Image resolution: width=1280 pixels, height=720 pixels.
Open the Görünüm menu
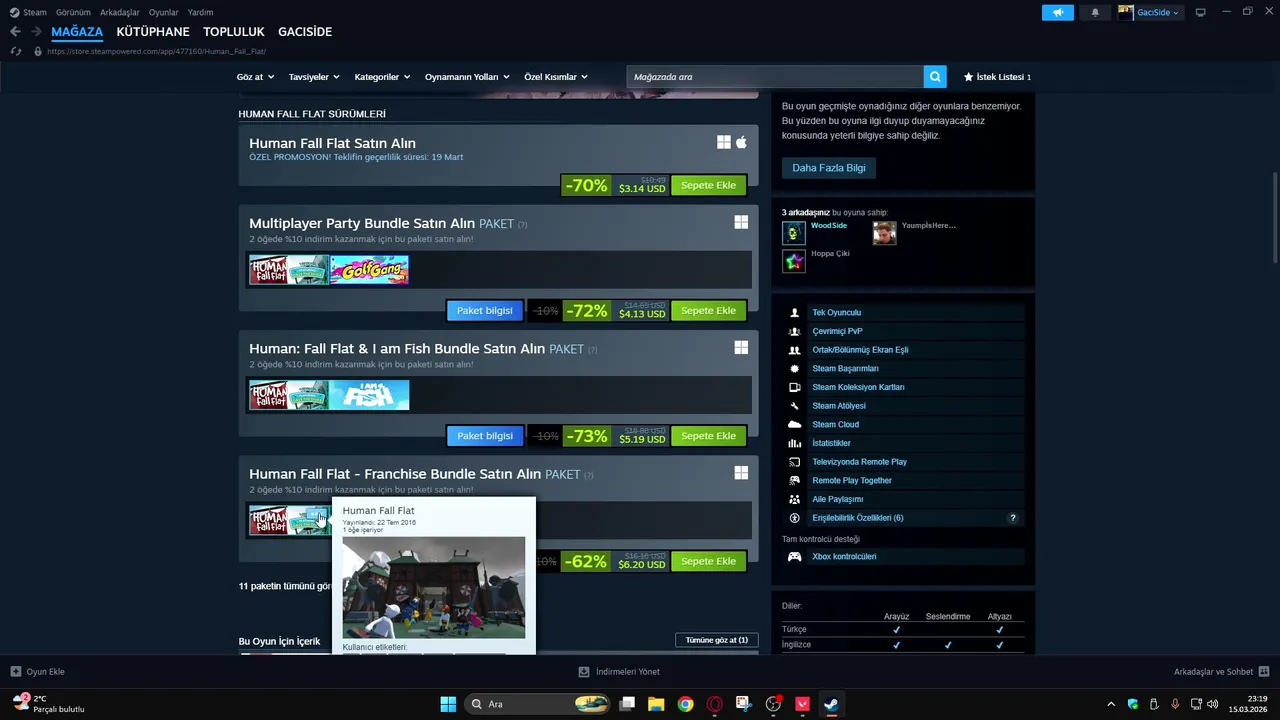(73, 12)
